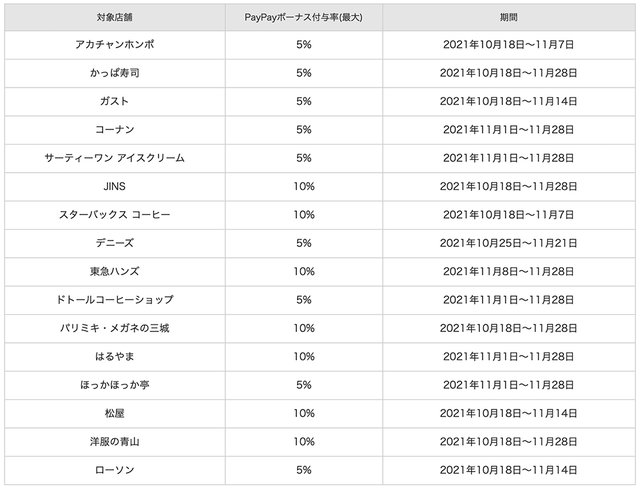The height and width of the screenshot is (490, 640).
Task: Click the ガスト store name
Action: (115, 101)
